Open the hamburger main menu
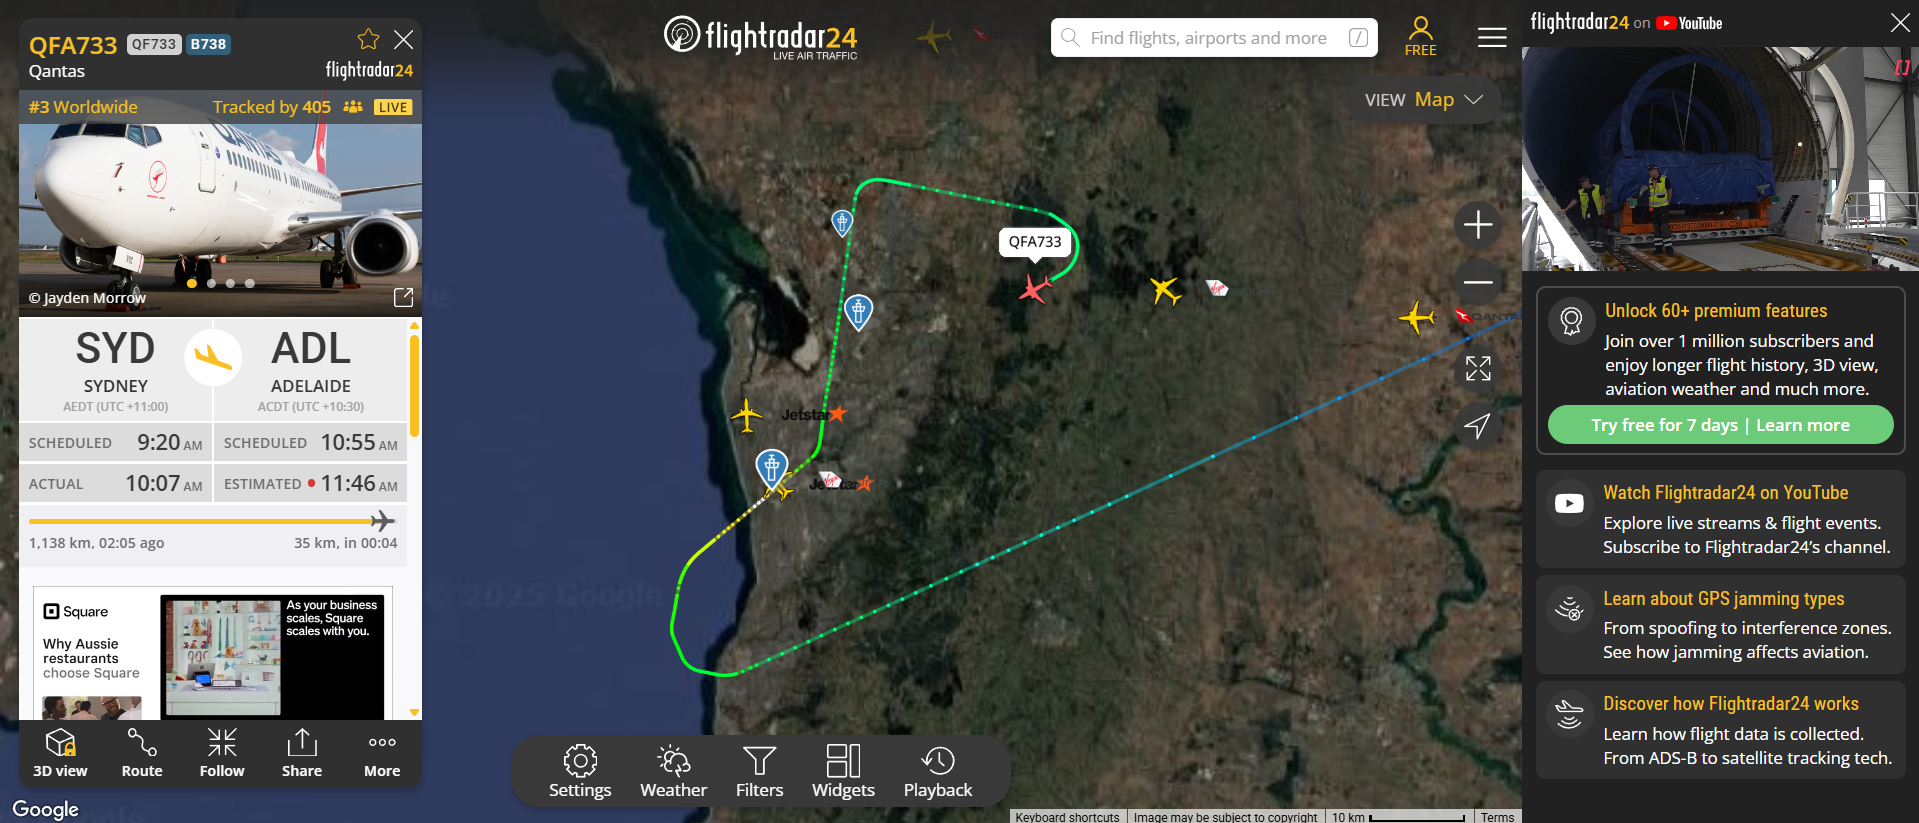The image size is (1919, 823). click(1492, 38)
